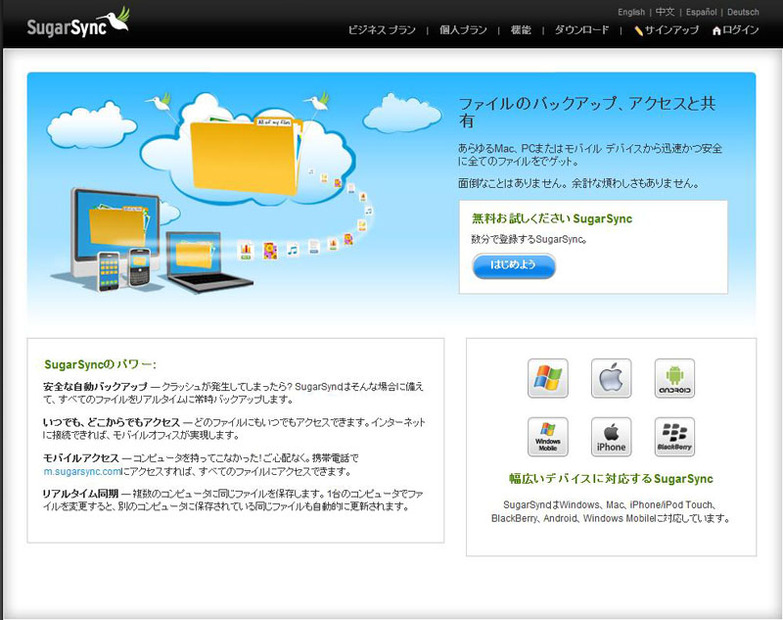Click the モバイルアクセス bold text
The image size is (783, 620).
pyautogui.click(x=81, y=458)
